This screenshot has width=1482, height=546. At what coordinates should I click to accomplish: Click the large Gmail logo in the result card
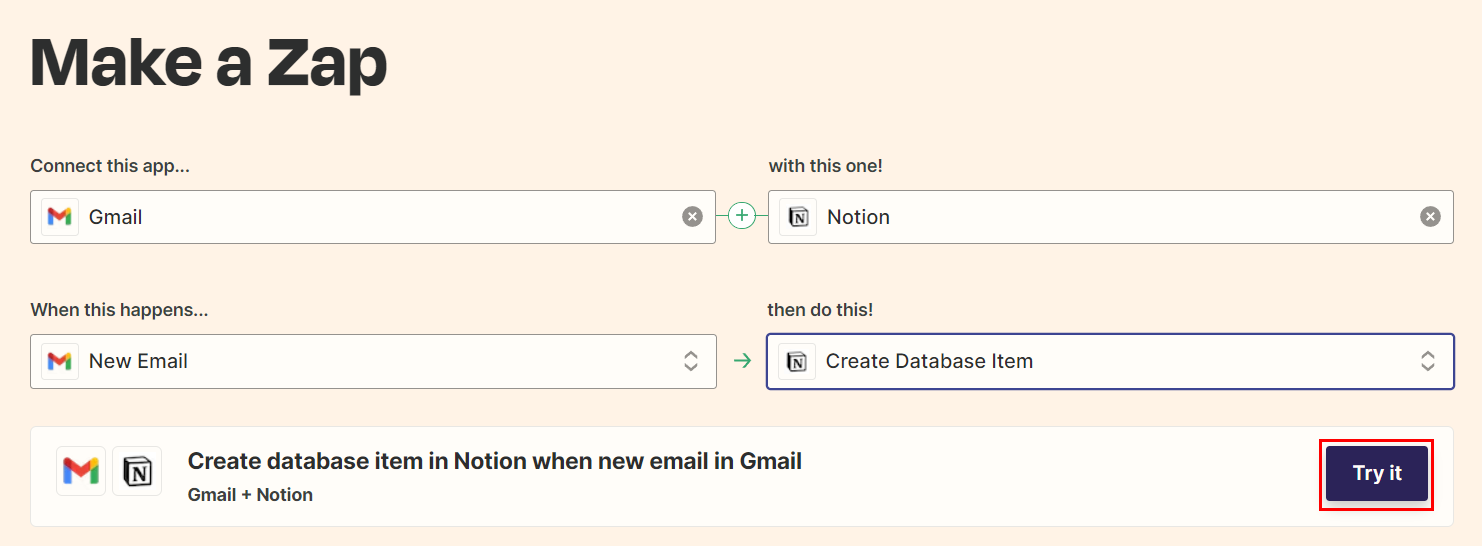coord(81,471)
